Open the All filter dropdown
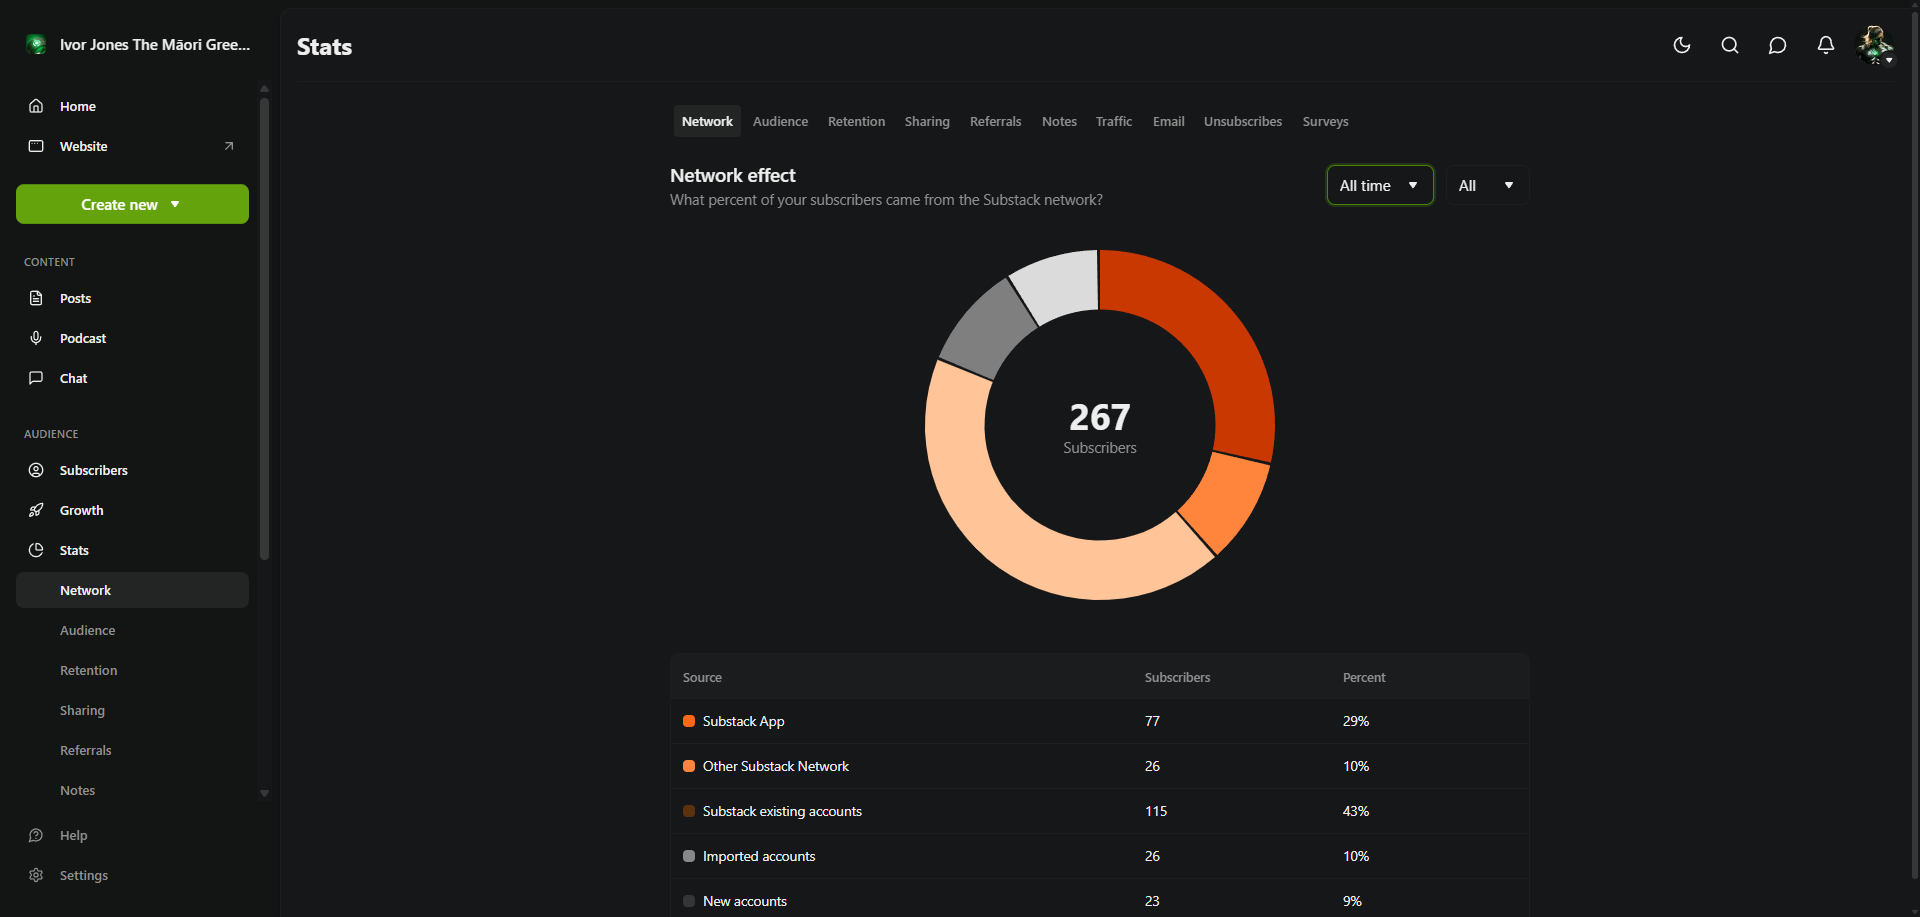 pyautogui.click(x=1486, y=185)
